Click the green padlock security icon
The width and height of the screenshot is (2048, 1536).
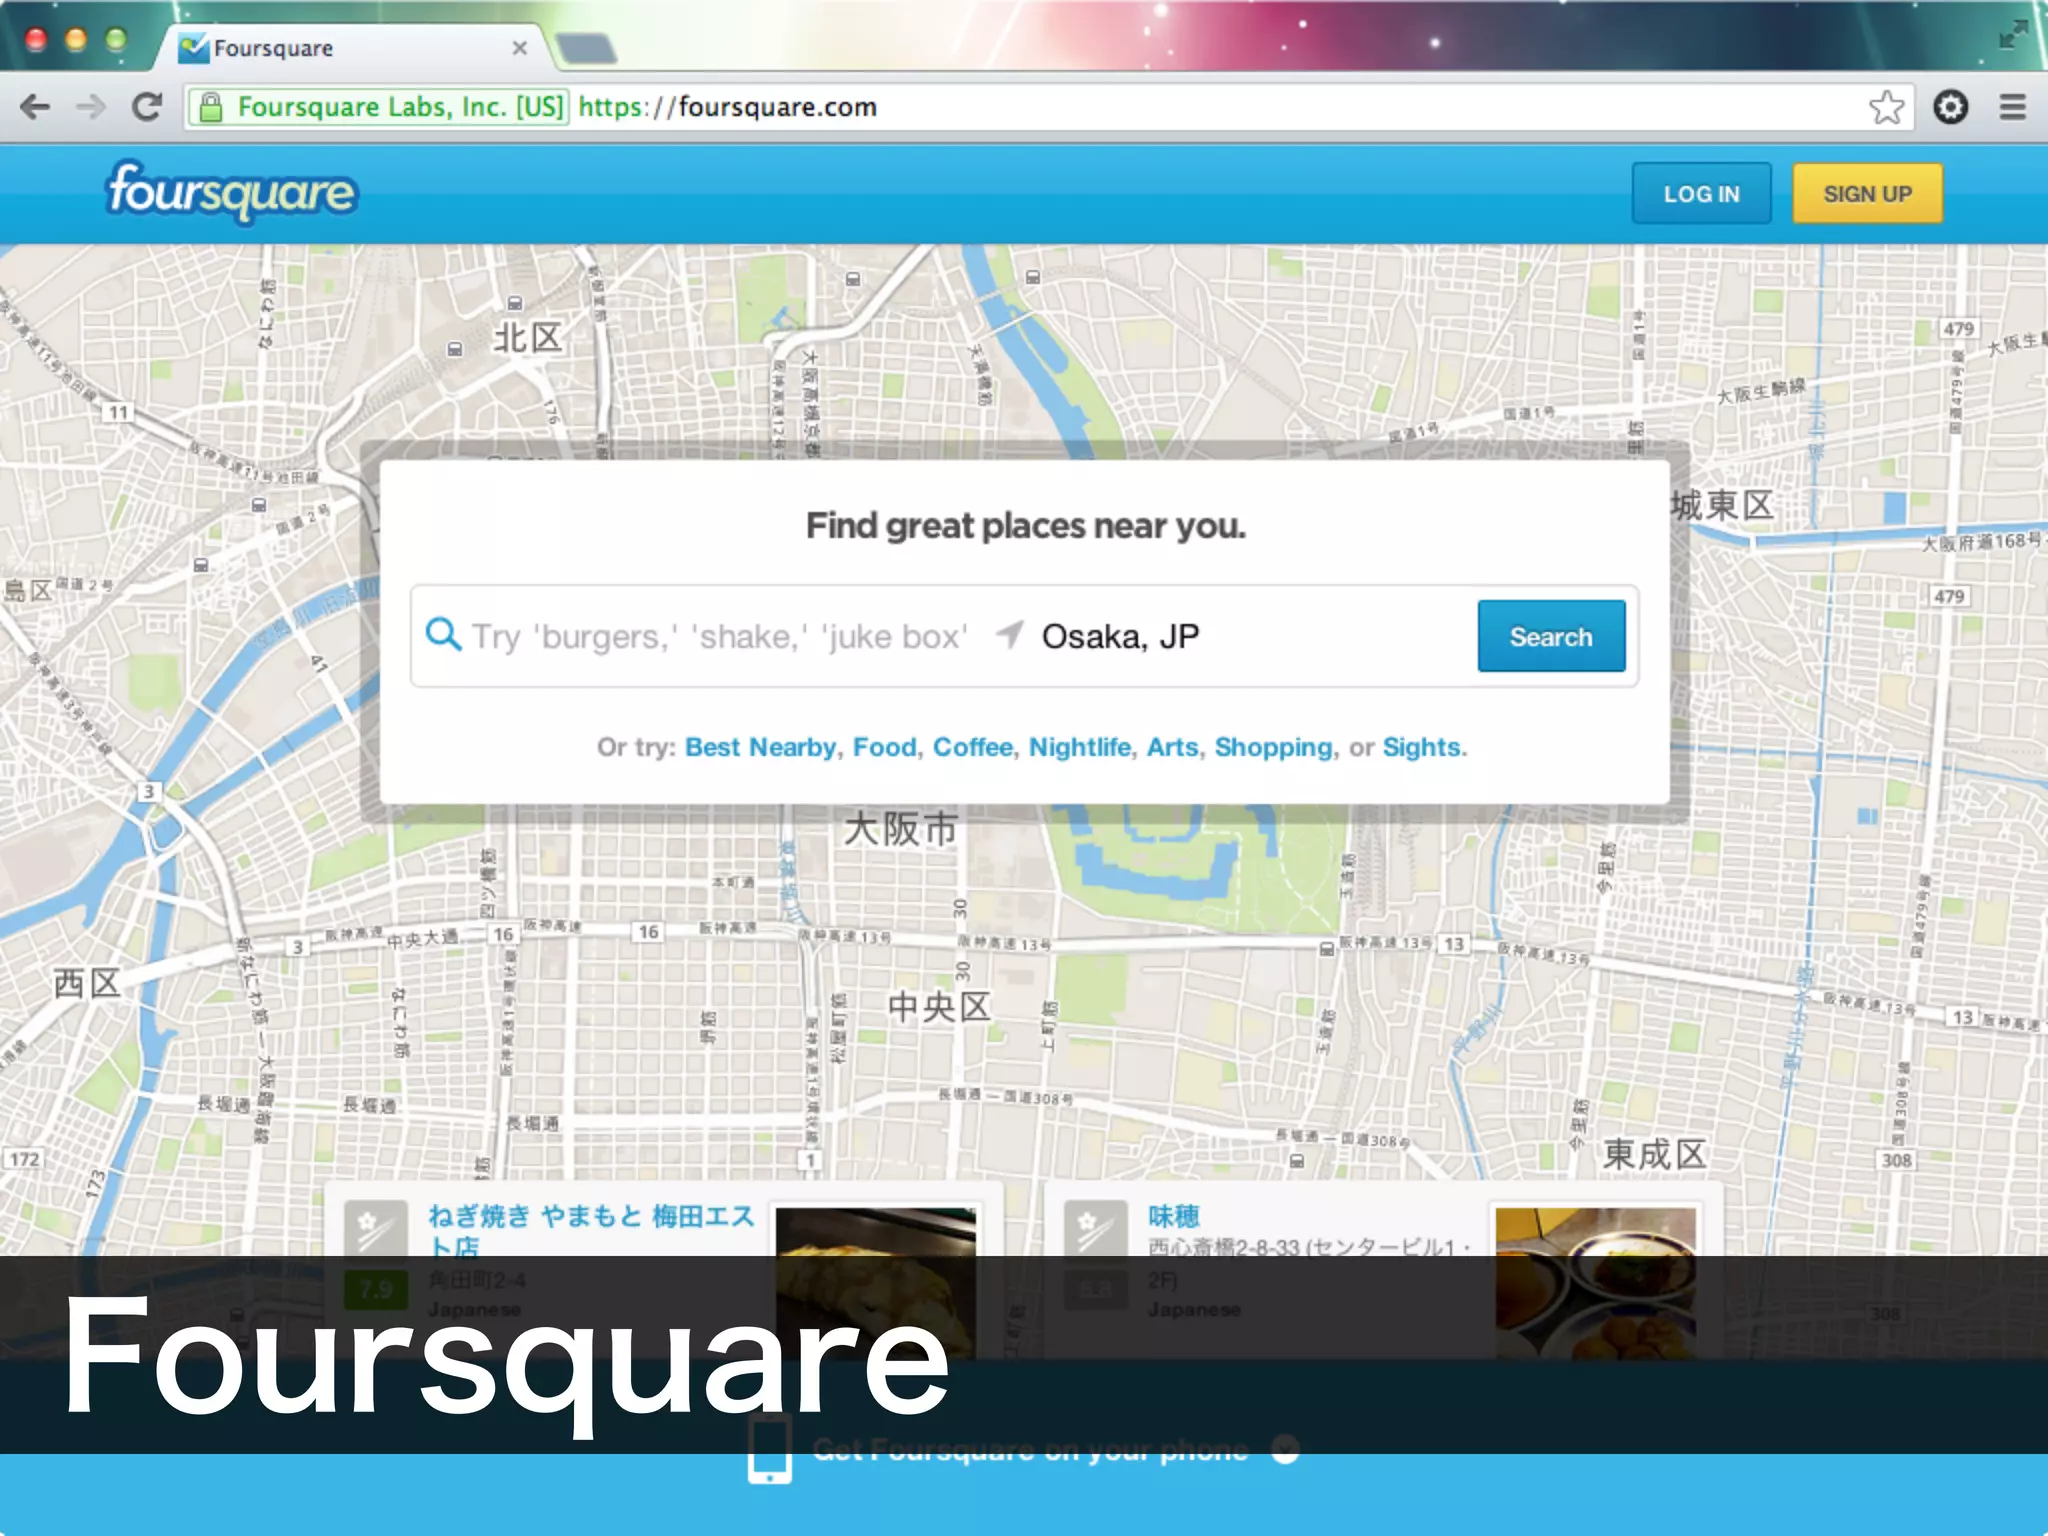point(210,107)
